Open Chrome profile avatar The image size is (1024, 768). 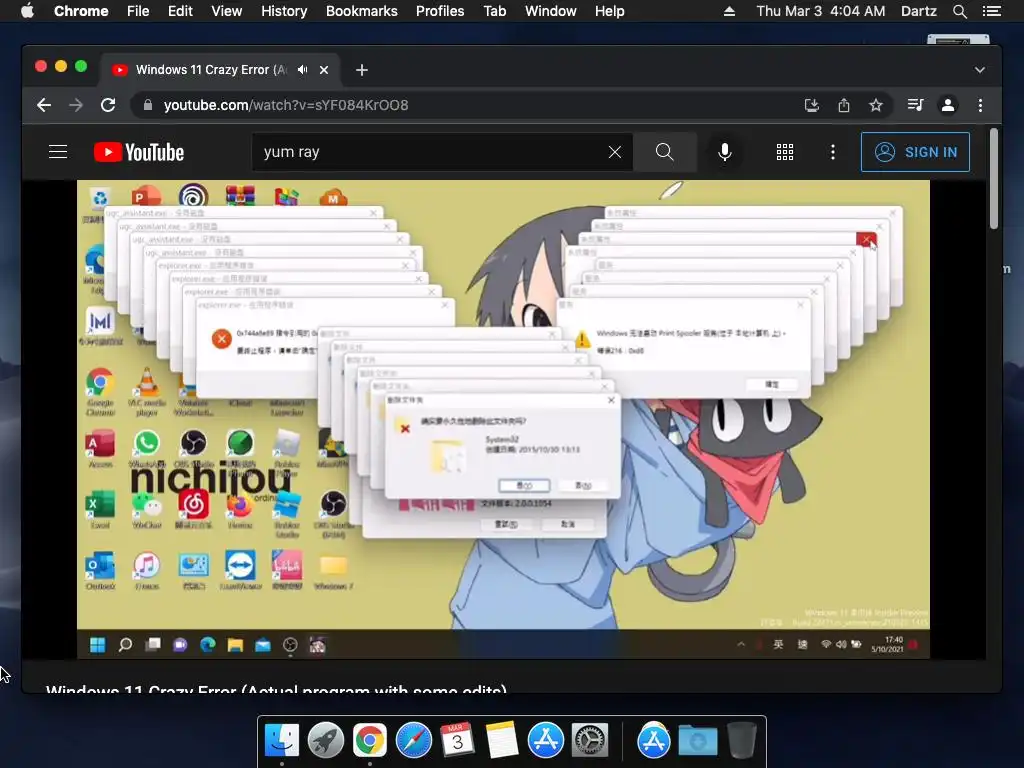[x=948, y=105]
